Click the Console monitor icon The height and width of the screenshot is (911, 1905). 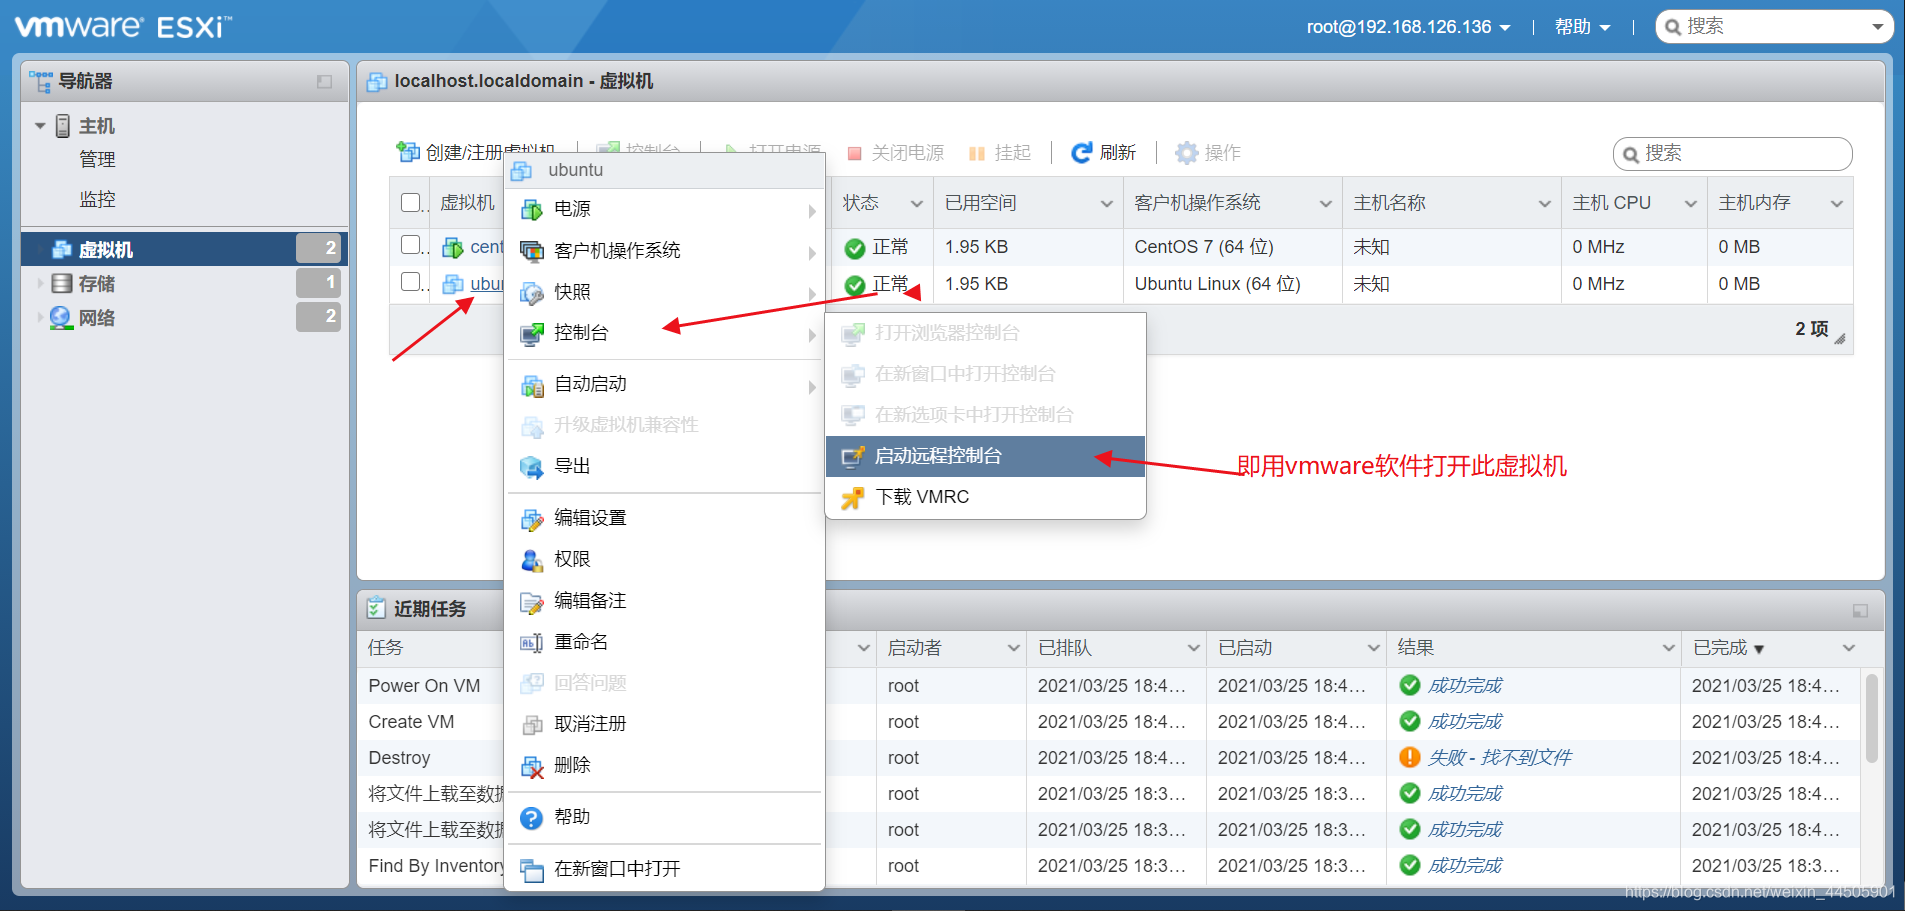point(532,334)
